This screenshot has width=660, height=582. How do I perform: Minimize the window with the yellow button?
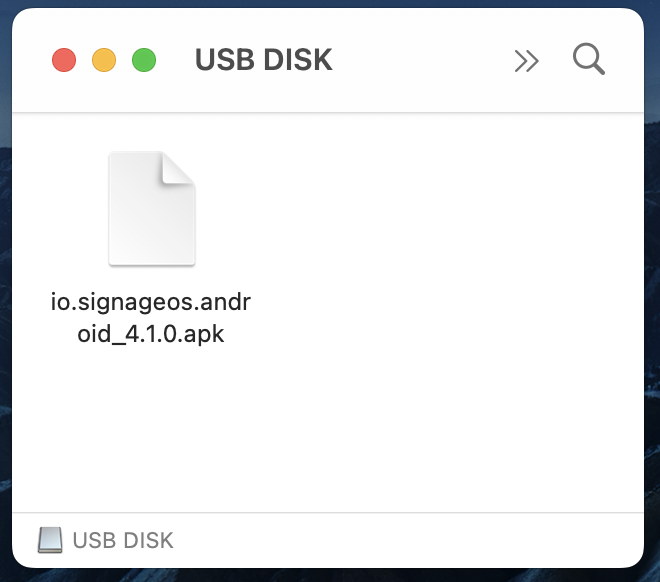point(104,60)
